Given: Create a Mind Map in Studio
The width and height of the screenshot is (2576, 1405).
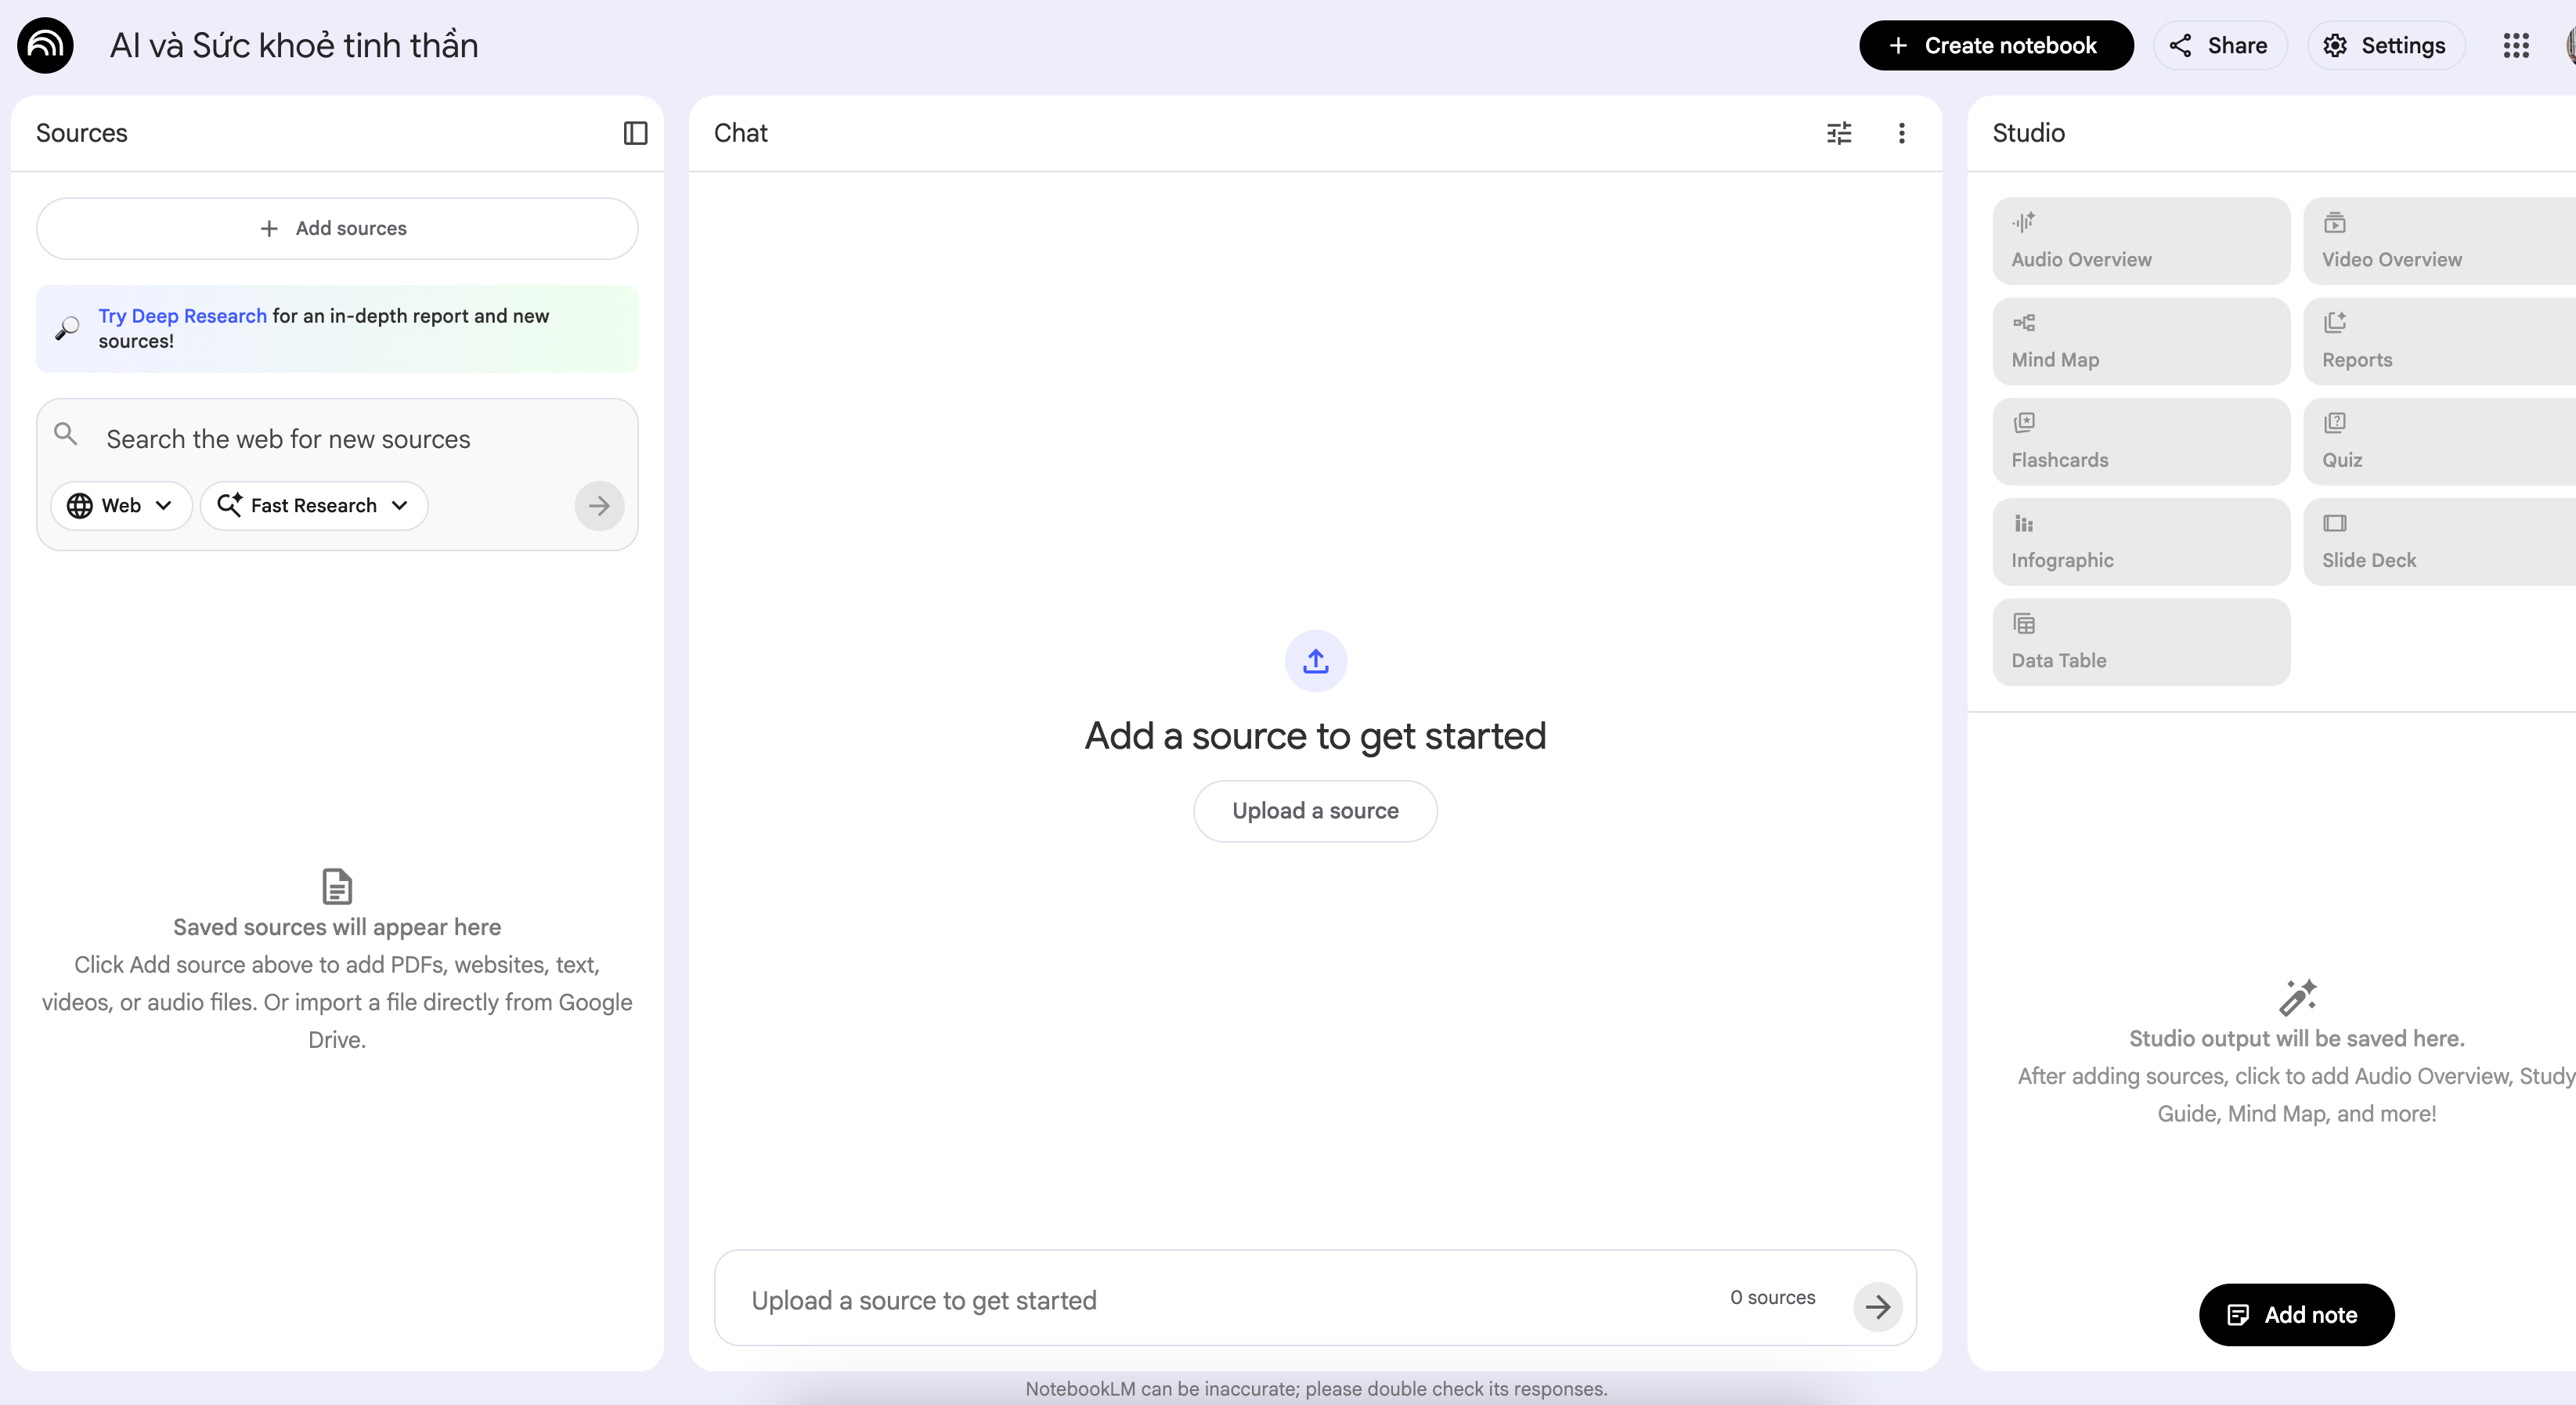Looking at the screenshot, I should [x=2140, y=341].
